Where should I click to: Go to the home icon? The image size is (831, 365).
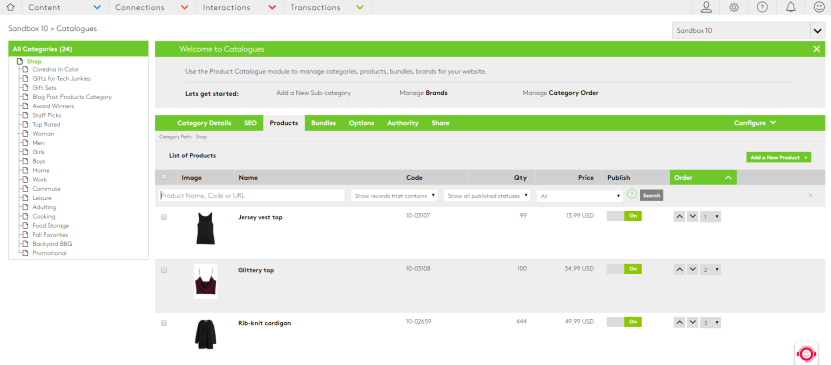pyautogui.click(x=10, y=7)
